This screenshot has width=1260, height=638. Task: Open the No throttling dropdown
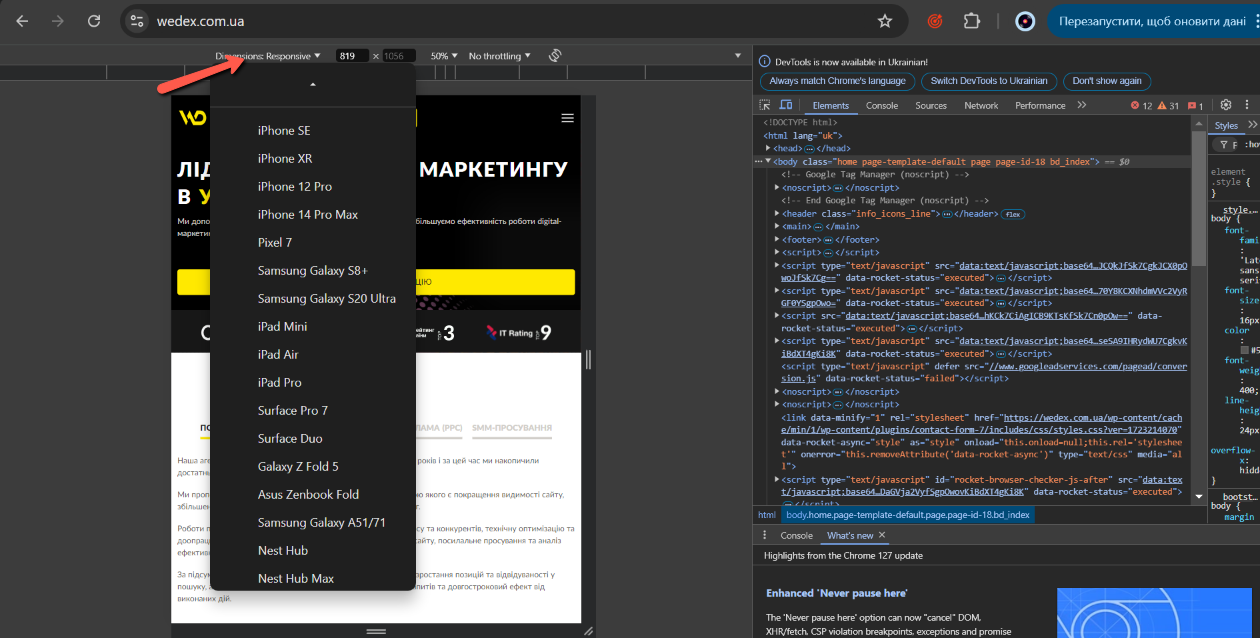499,56
